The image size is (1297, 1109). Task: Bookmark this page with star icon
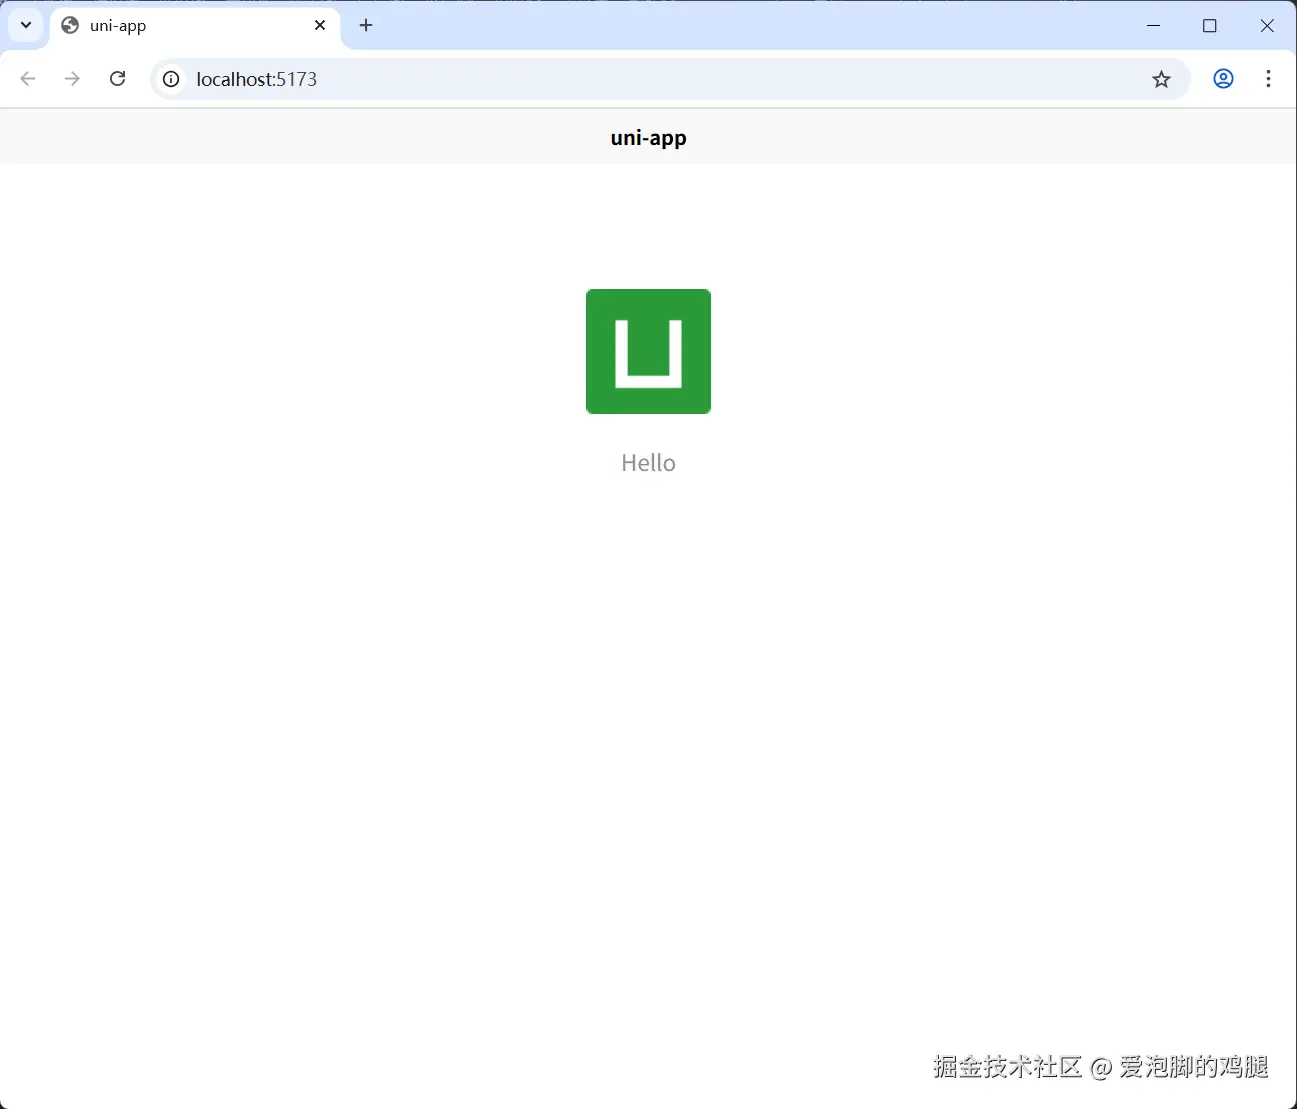point(1161,79)
